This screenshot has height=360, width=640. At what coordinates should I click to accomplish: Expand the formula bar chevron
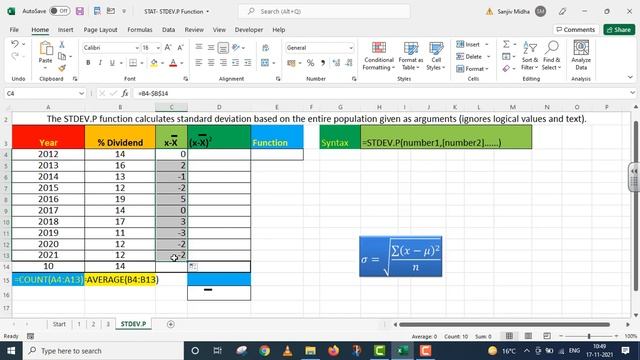pyautogui.click(x=632, y=93)
